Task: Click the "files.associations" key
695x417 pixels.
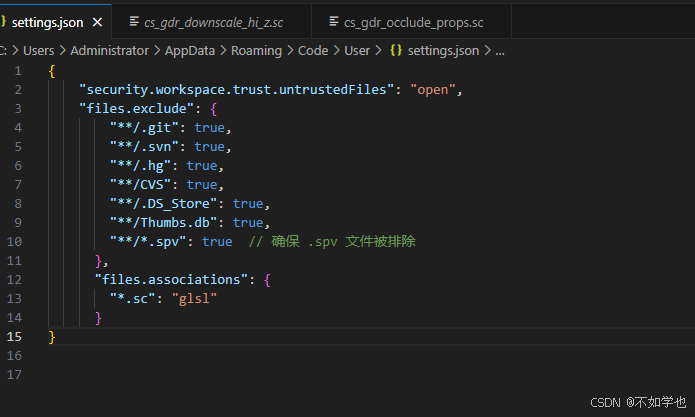Action: pos(171,280)
